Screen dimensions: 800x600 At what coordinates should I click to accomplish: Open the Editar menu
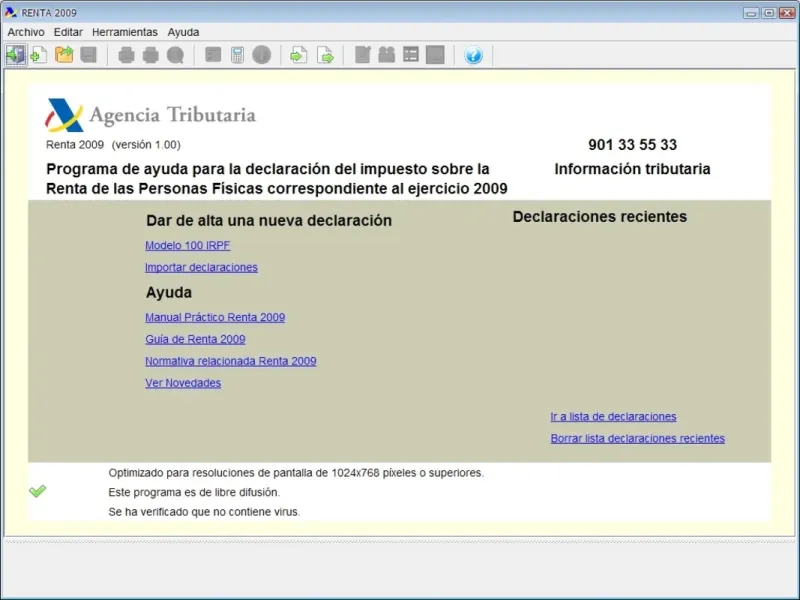tap(68, 32)
